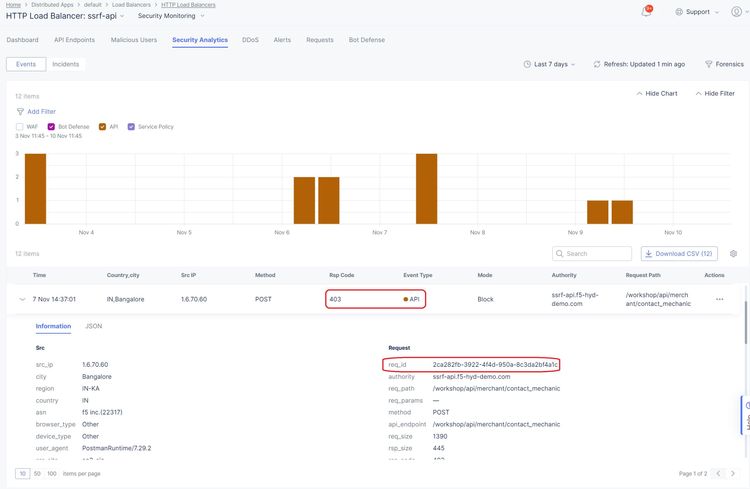The height and width of the screenshot is (489, 750).
Task: Click the Download CSV button
Action: click(679, 254)
